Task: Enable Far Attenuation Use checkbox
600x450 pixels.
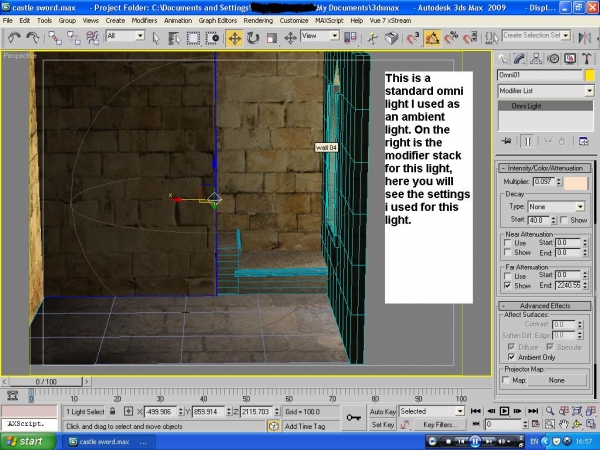Action: (x=508, y=276)
